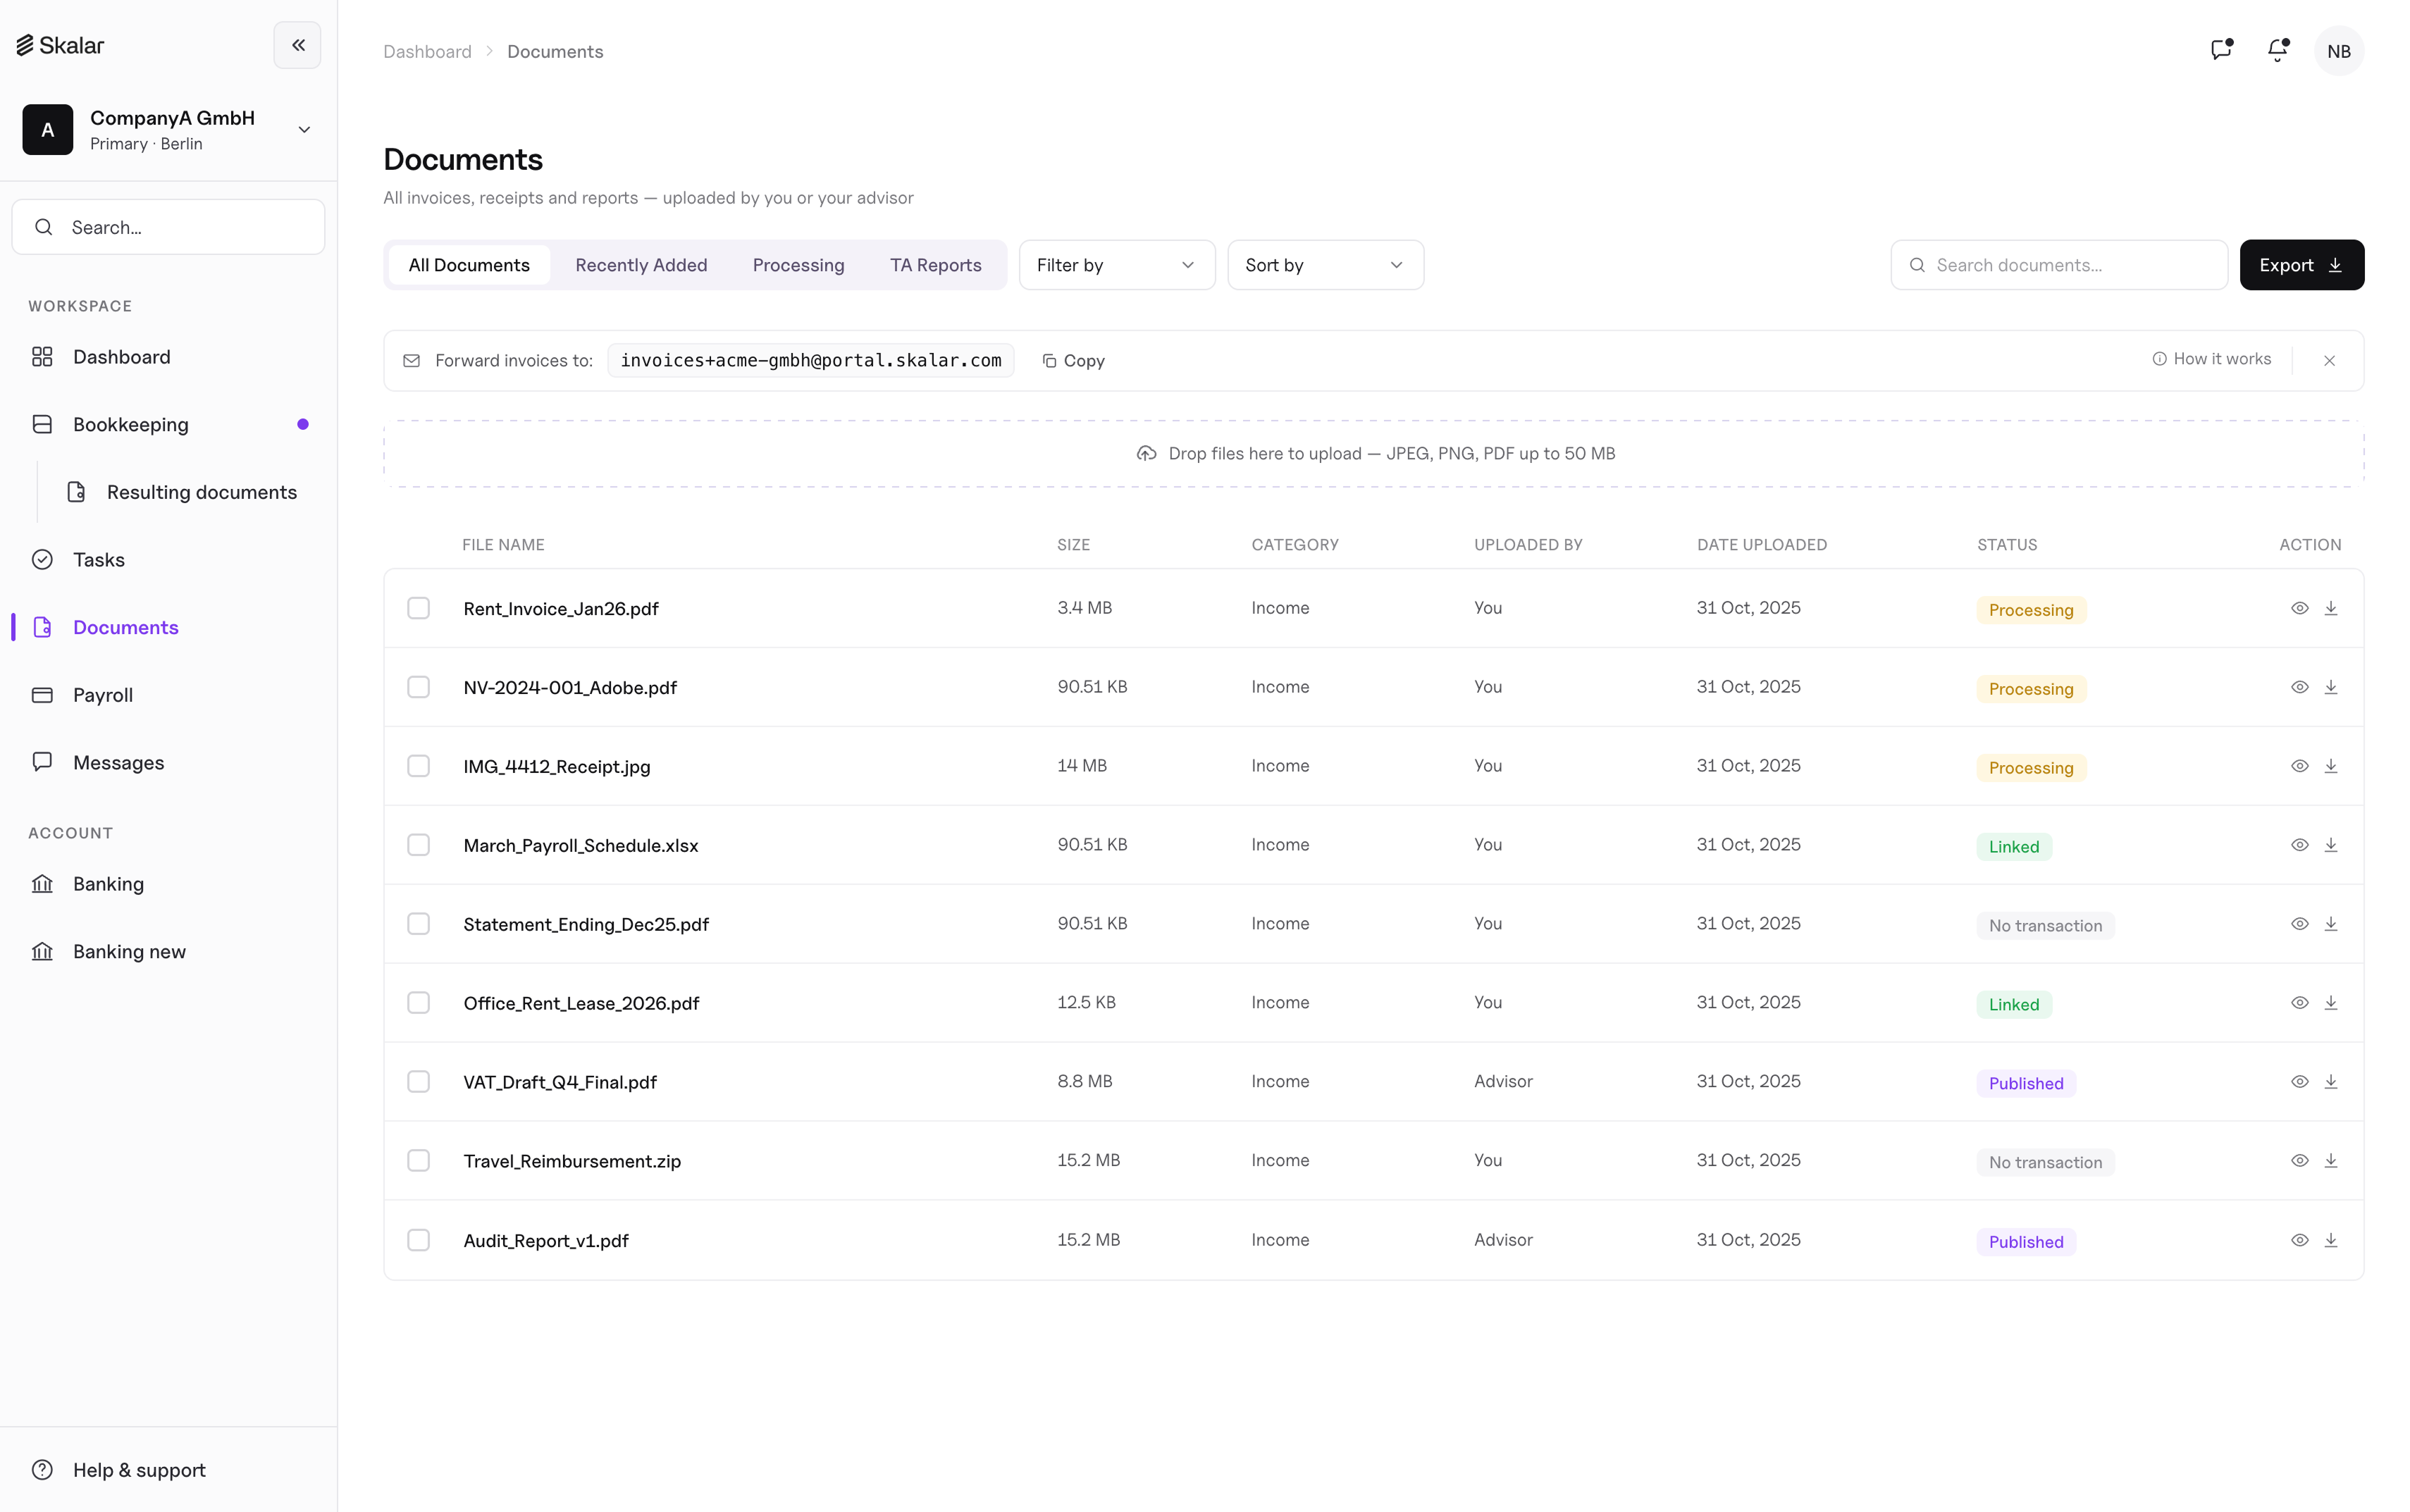Viewport: 2410px width, 1512px height.
Task: Download VAT_Draft_Q4_Final.pdf using download icon
Action: [2330, 1081]
